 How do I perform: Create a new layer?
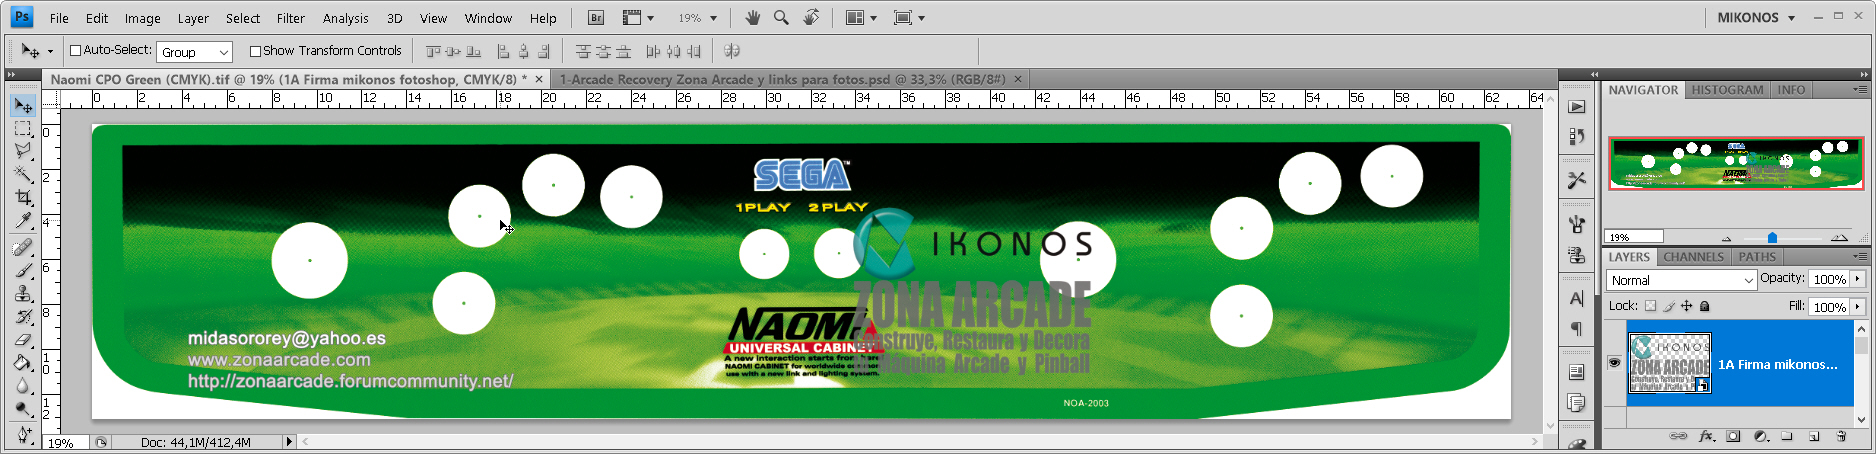point(1814,437)
